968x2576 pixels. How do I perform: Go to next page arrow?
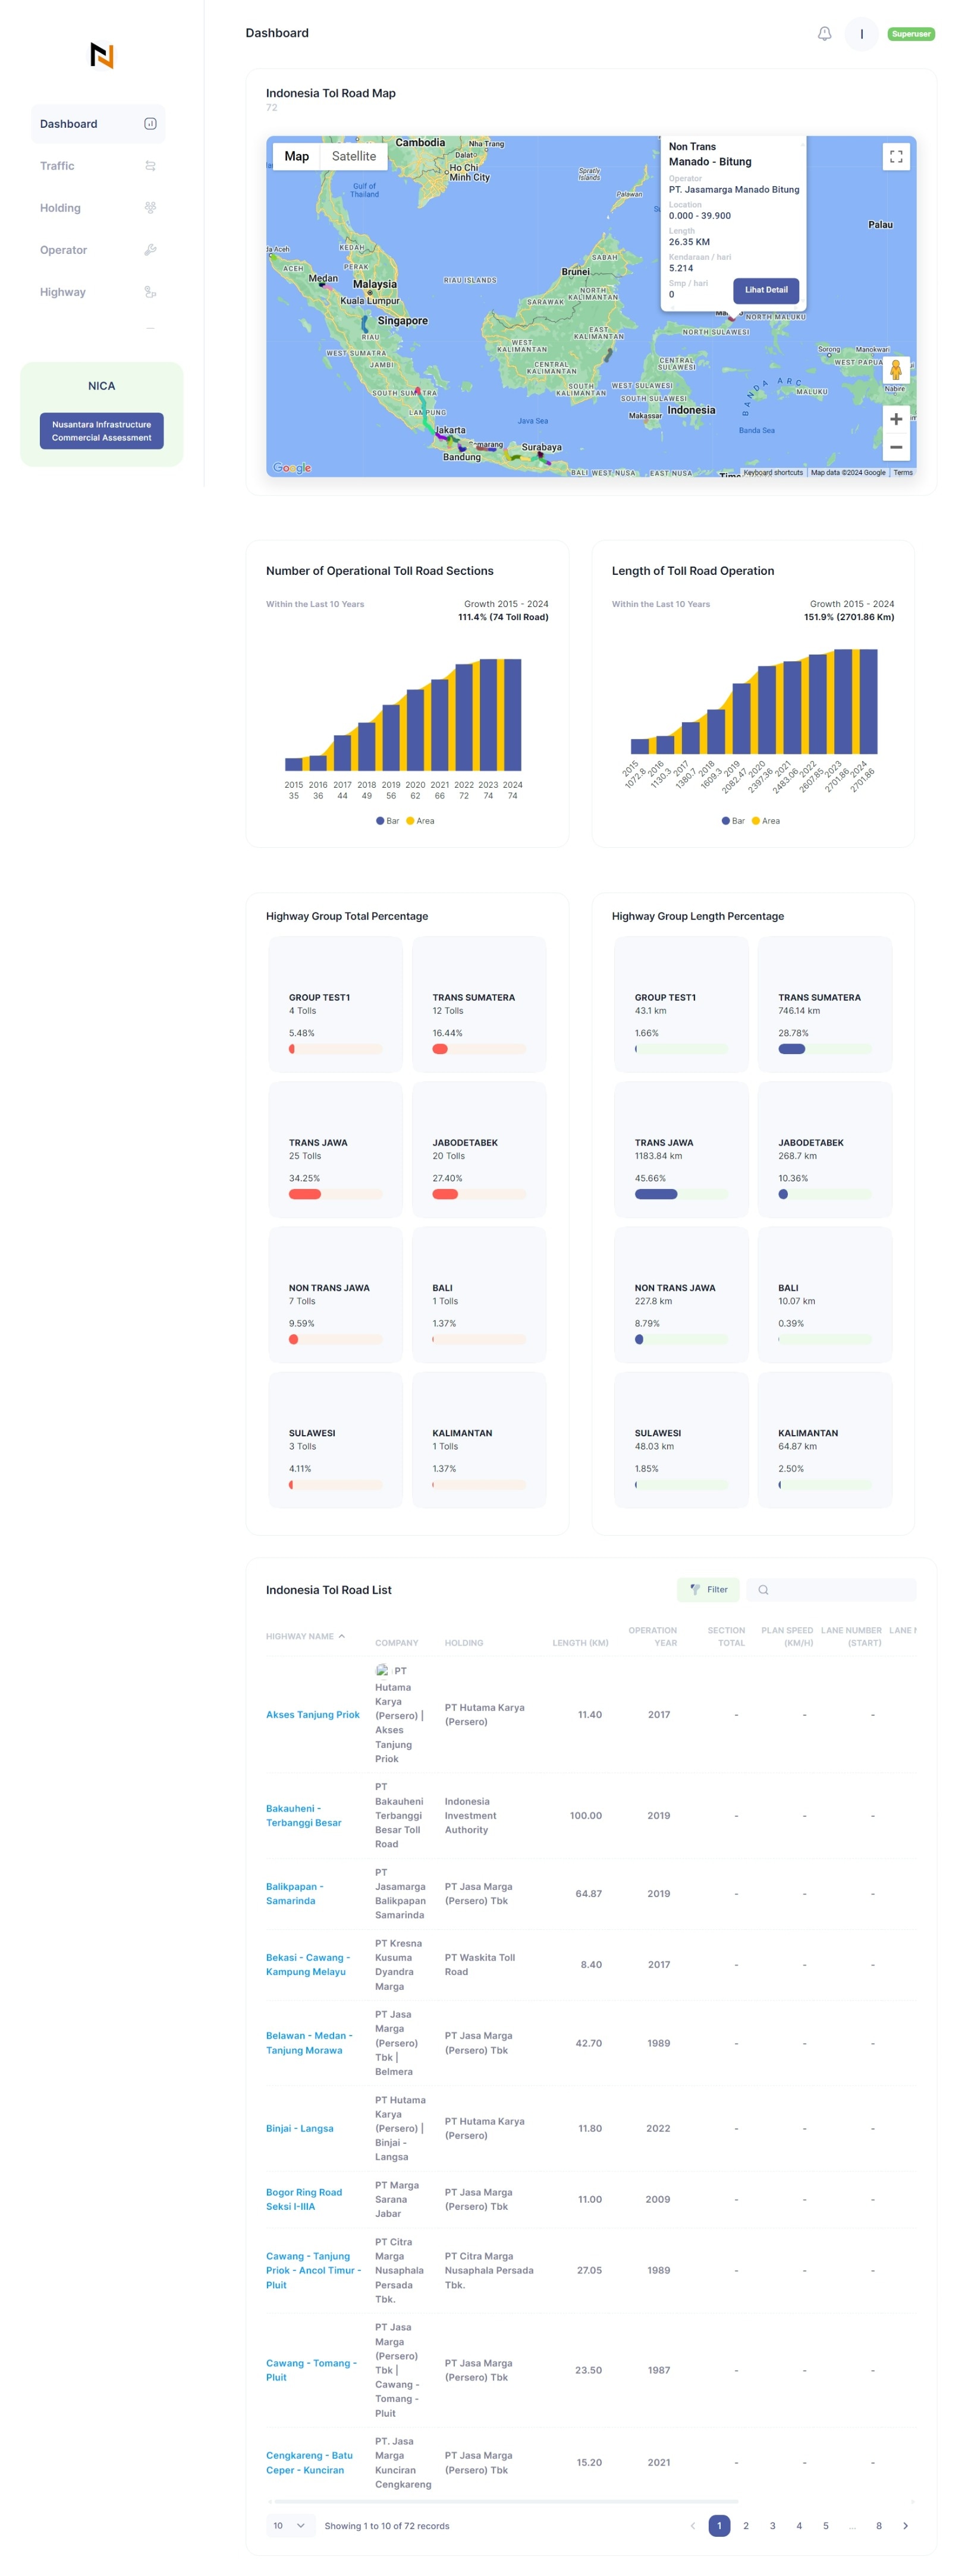click(905, 2525)
